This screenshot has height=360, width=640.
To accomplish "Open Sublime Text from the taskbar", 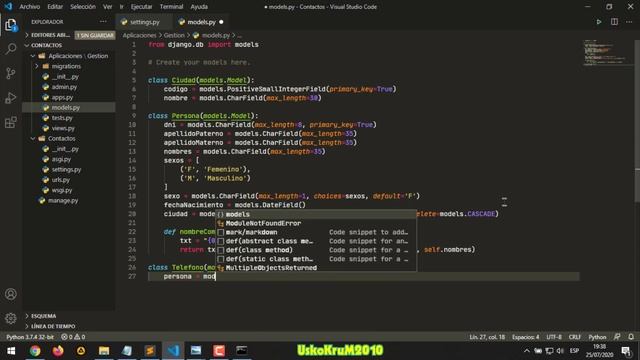I will click(150, 351).
